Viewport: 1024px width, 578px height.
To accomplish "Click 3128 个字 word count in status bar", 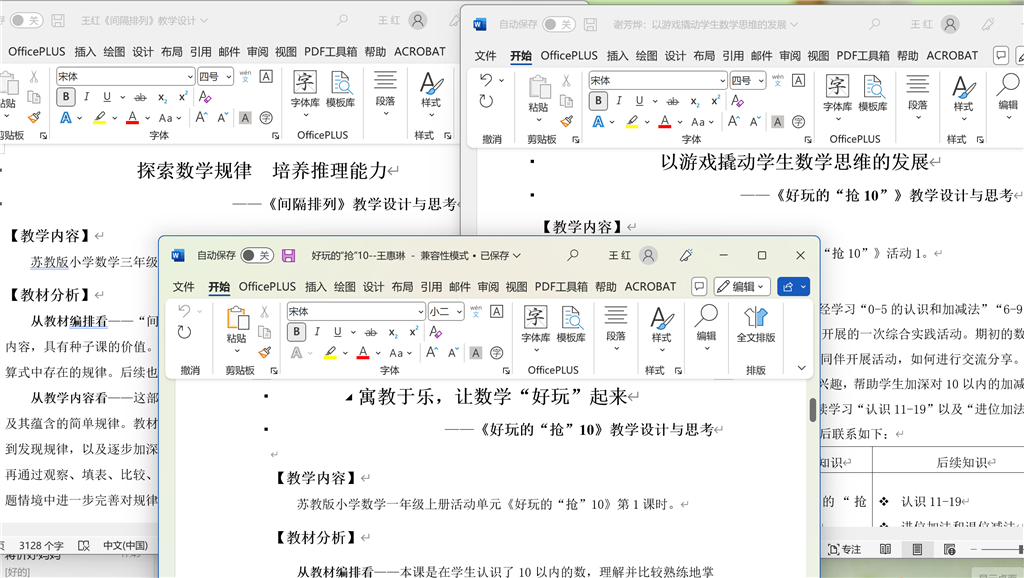I will (40, 545).
